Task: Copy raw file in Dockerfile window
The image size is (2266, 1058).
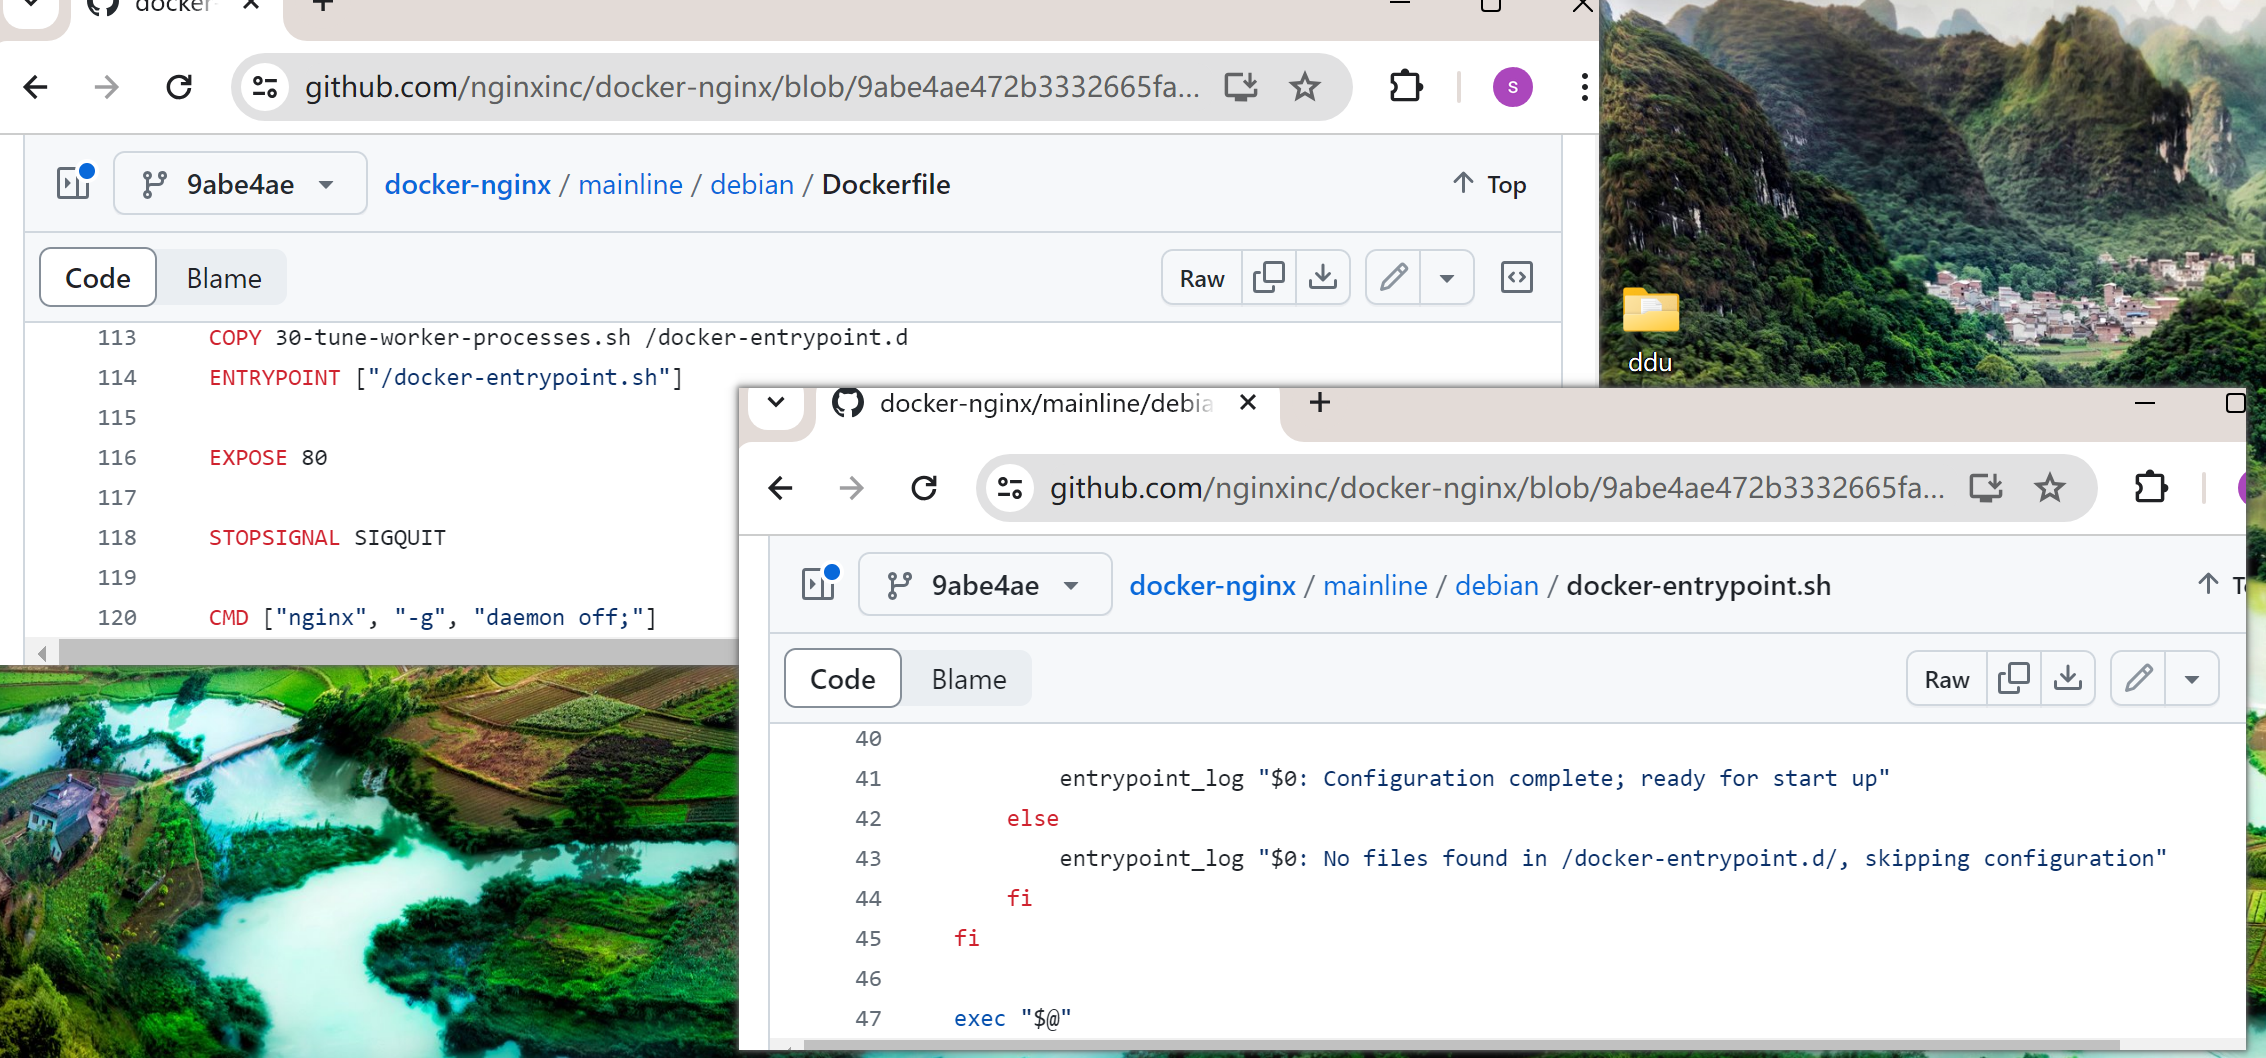Action: [1268, 278]
